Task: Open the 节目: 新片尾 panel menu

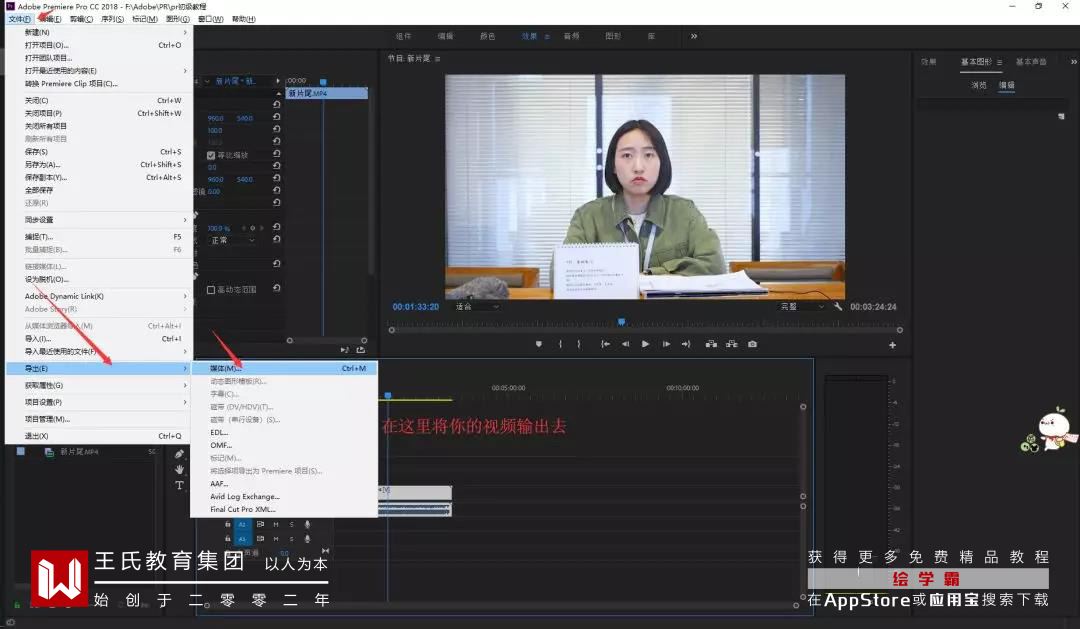Action: (x=437, y=59)
